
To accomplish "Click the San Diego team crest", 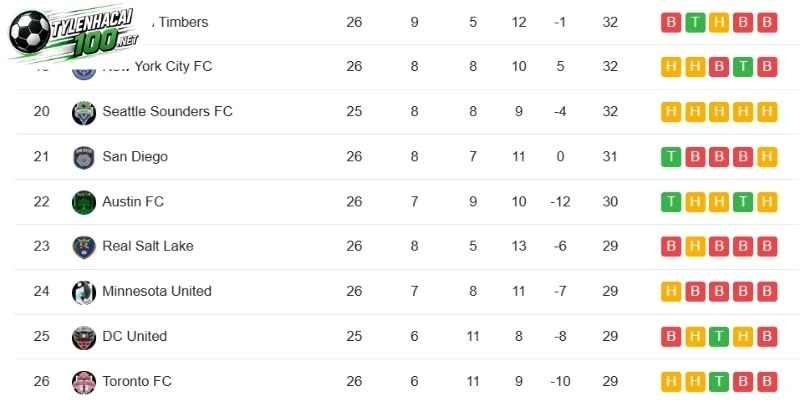I will (x=84, y=158).
